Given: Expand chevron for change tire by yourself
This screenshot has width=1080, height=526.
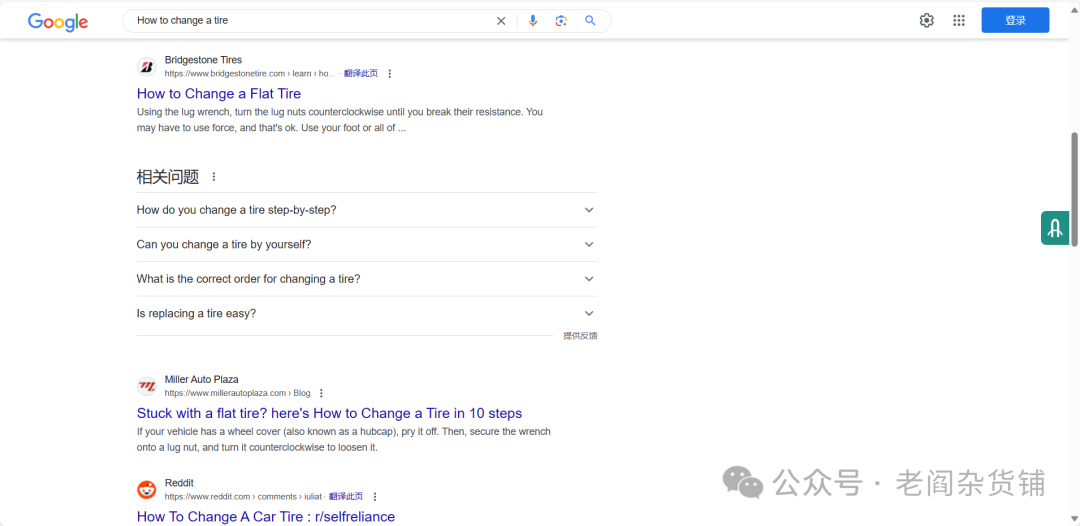Looking at the screenshot, I should point(589,244).
